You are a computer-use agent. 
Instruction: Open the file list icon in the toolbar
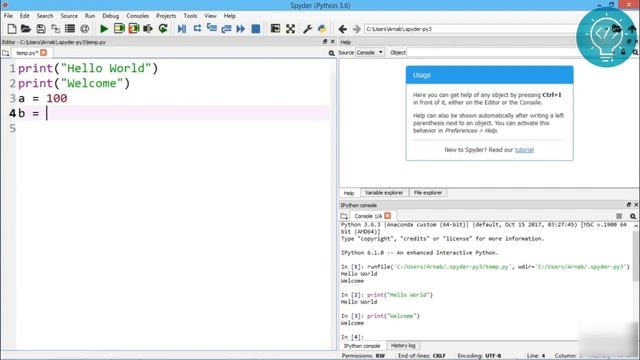tap(70, 29)
